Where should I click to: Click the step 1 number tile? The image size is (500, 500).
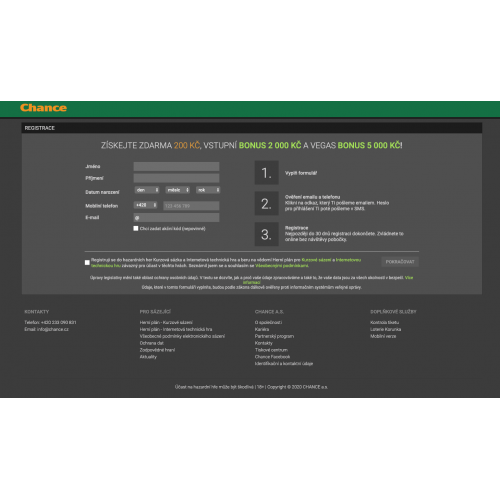[x=267, y=173]
